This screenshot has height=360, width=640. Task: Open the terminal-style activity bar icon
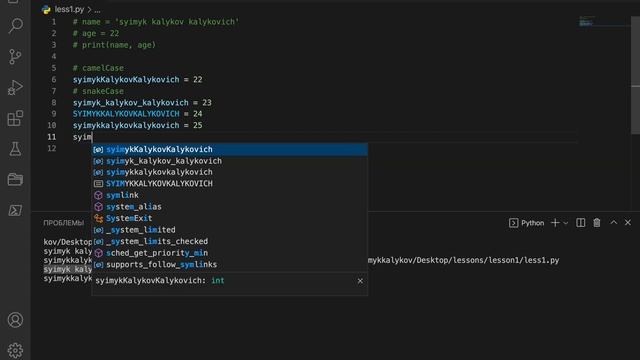[15, 210]
